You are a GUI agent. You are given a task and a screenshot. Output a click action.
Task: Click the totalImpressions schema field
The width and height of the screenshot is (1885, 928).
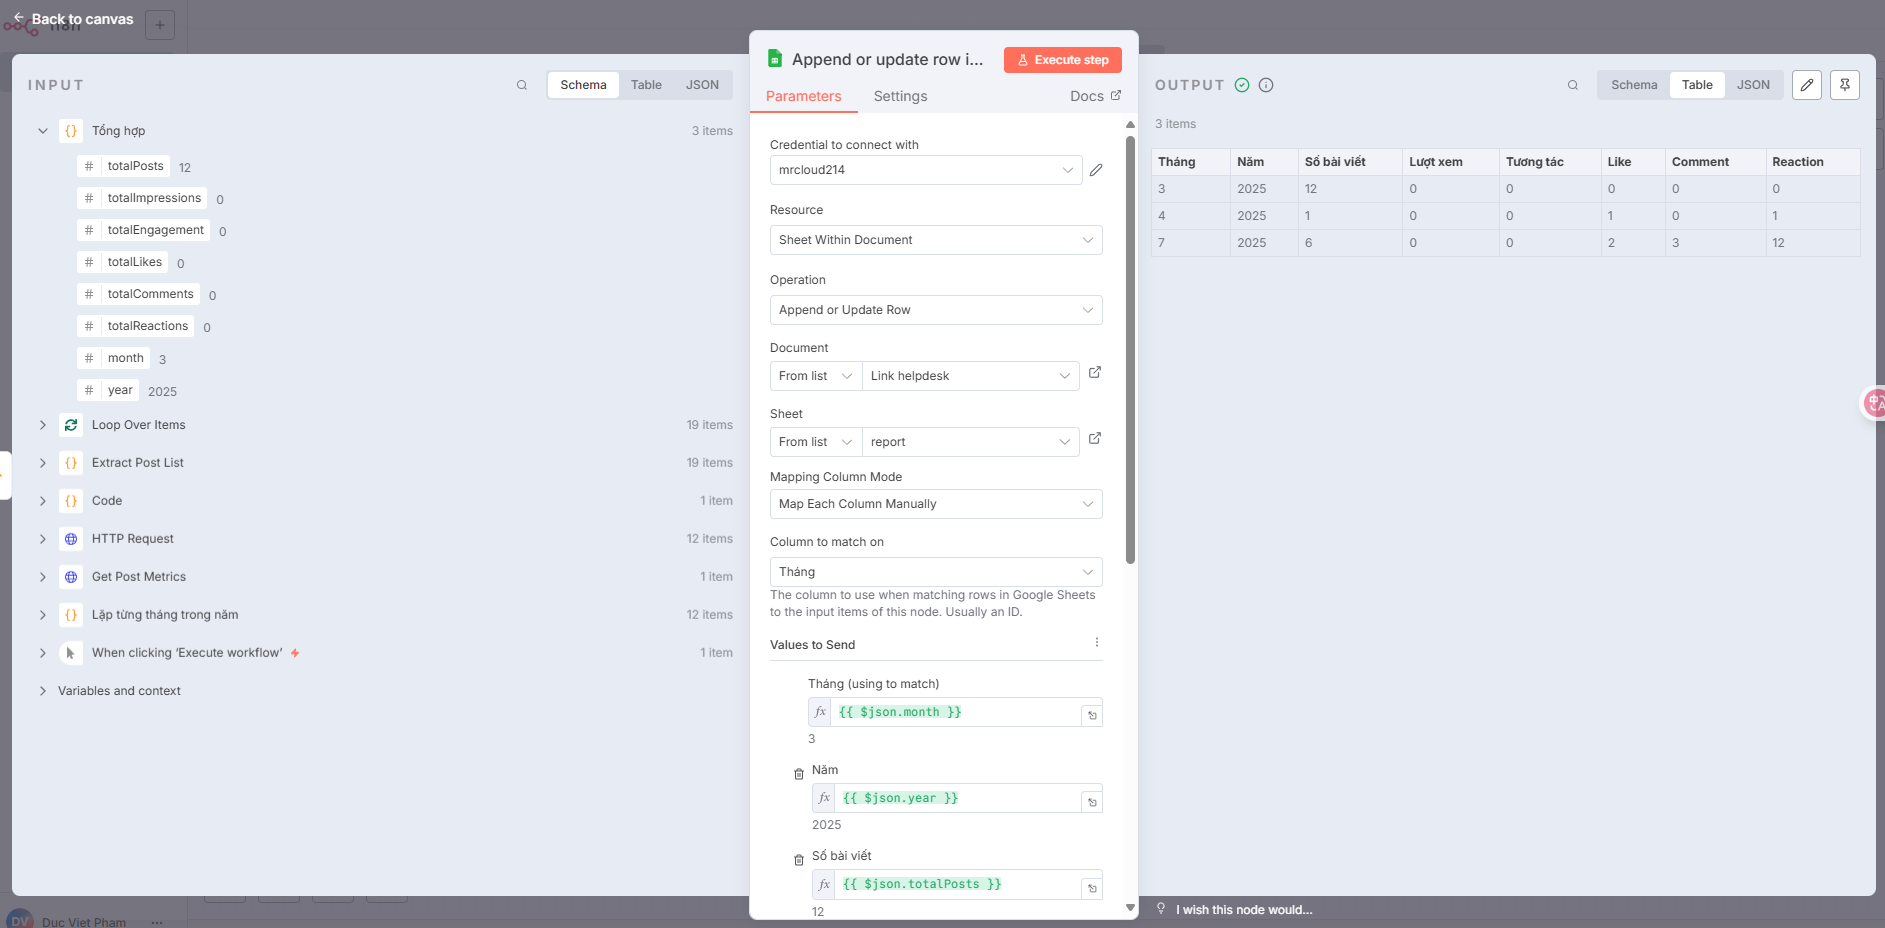click(143, 198)
